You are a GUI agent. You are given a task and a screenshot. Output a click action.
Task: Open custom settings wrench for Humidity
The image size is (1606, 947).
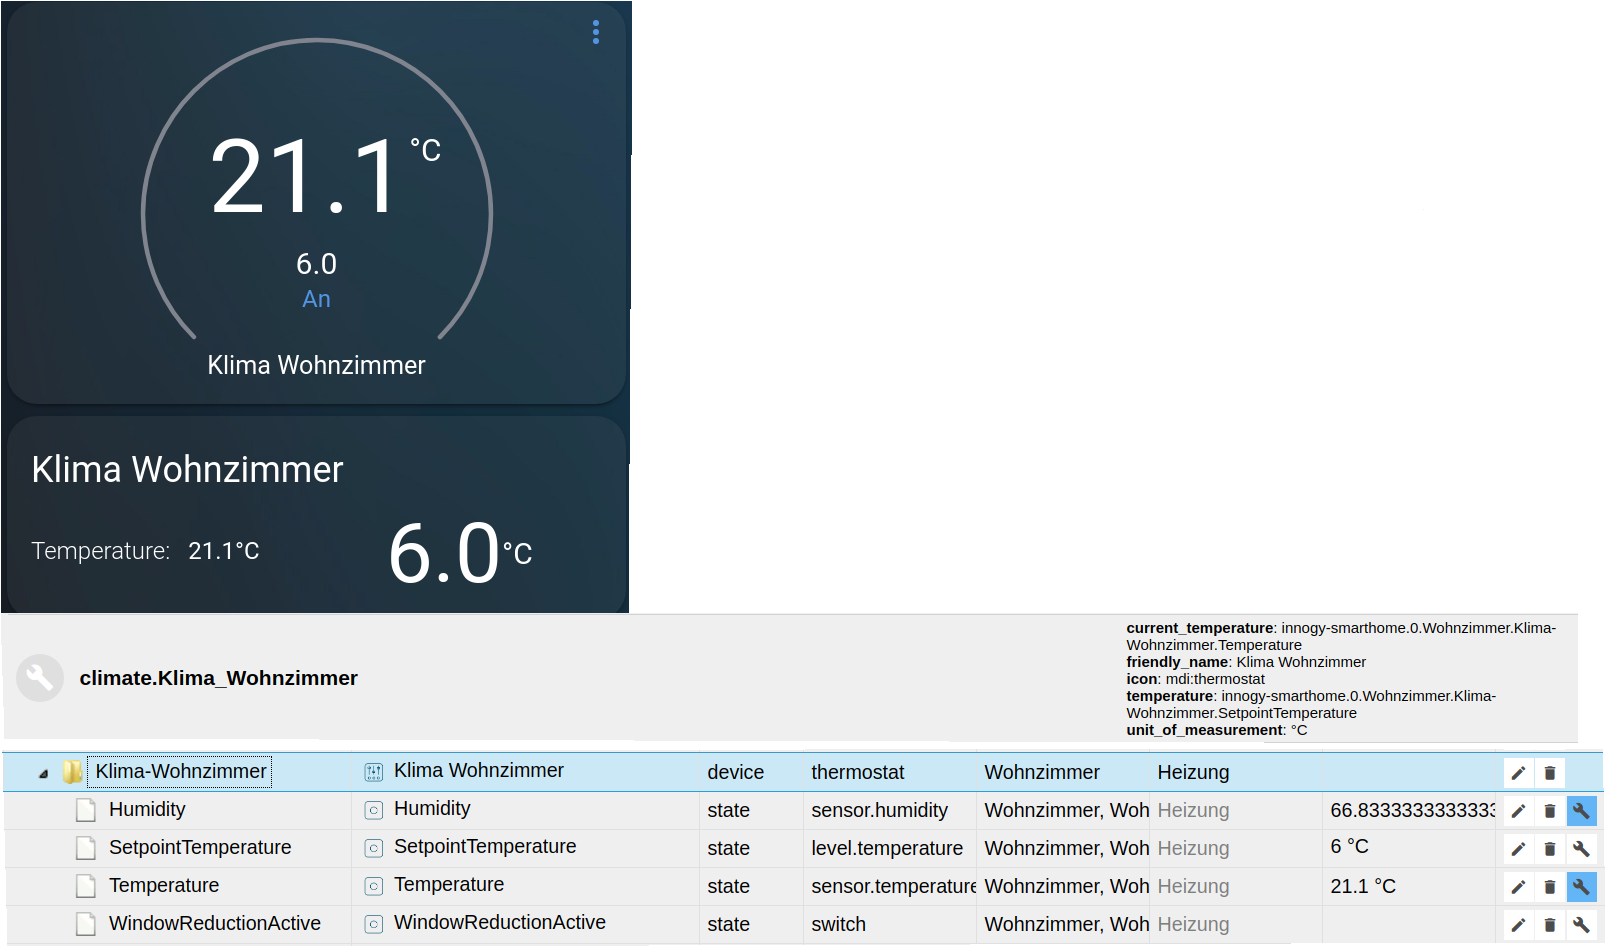click(x=1581, y=811)
